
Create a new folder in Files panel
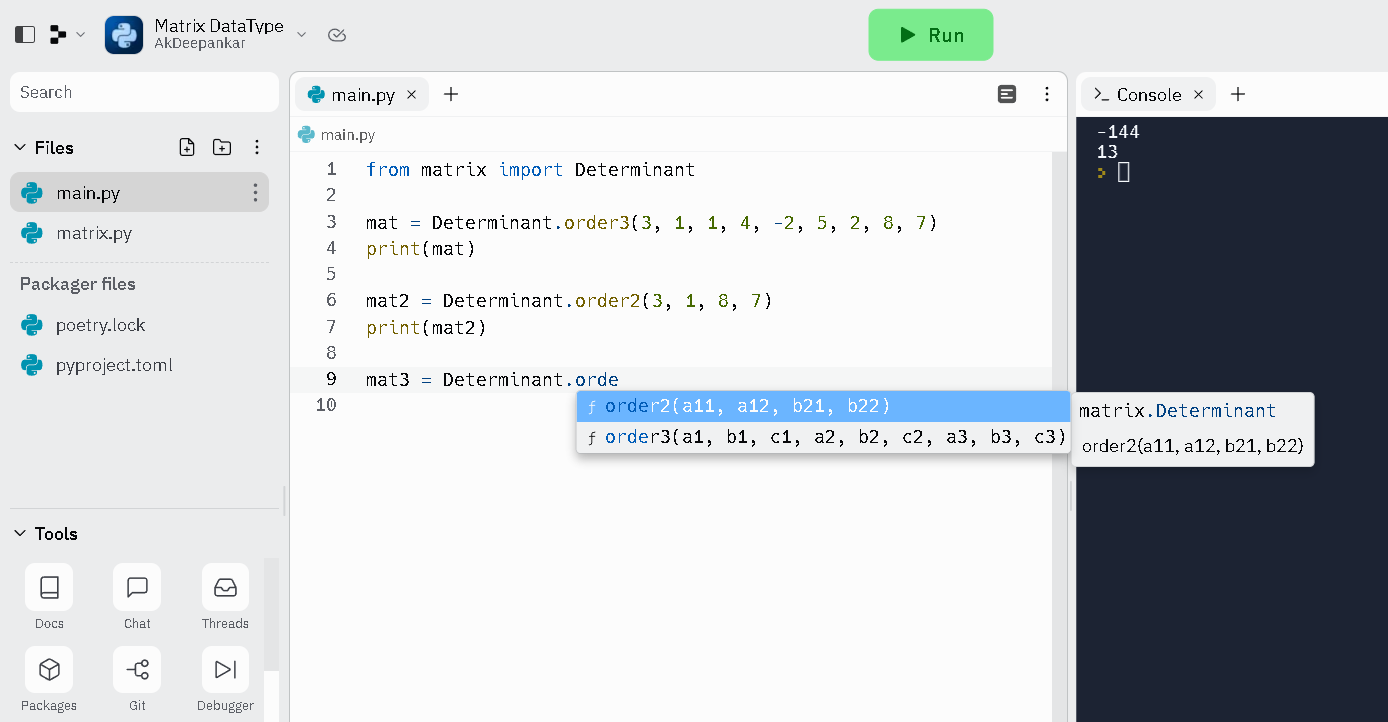tap(222, 146)
